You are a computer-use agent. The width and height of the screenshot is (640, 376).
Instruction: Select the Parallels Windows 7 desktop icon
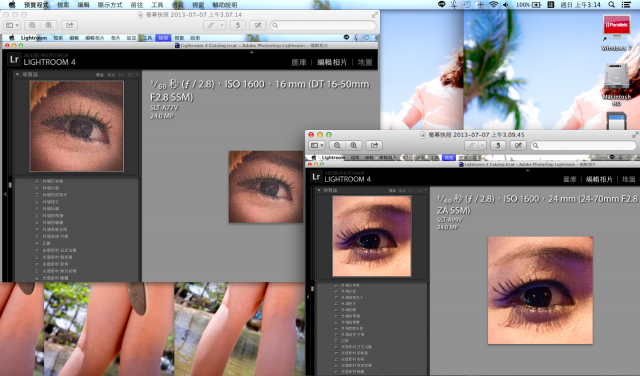coord(616,33)
